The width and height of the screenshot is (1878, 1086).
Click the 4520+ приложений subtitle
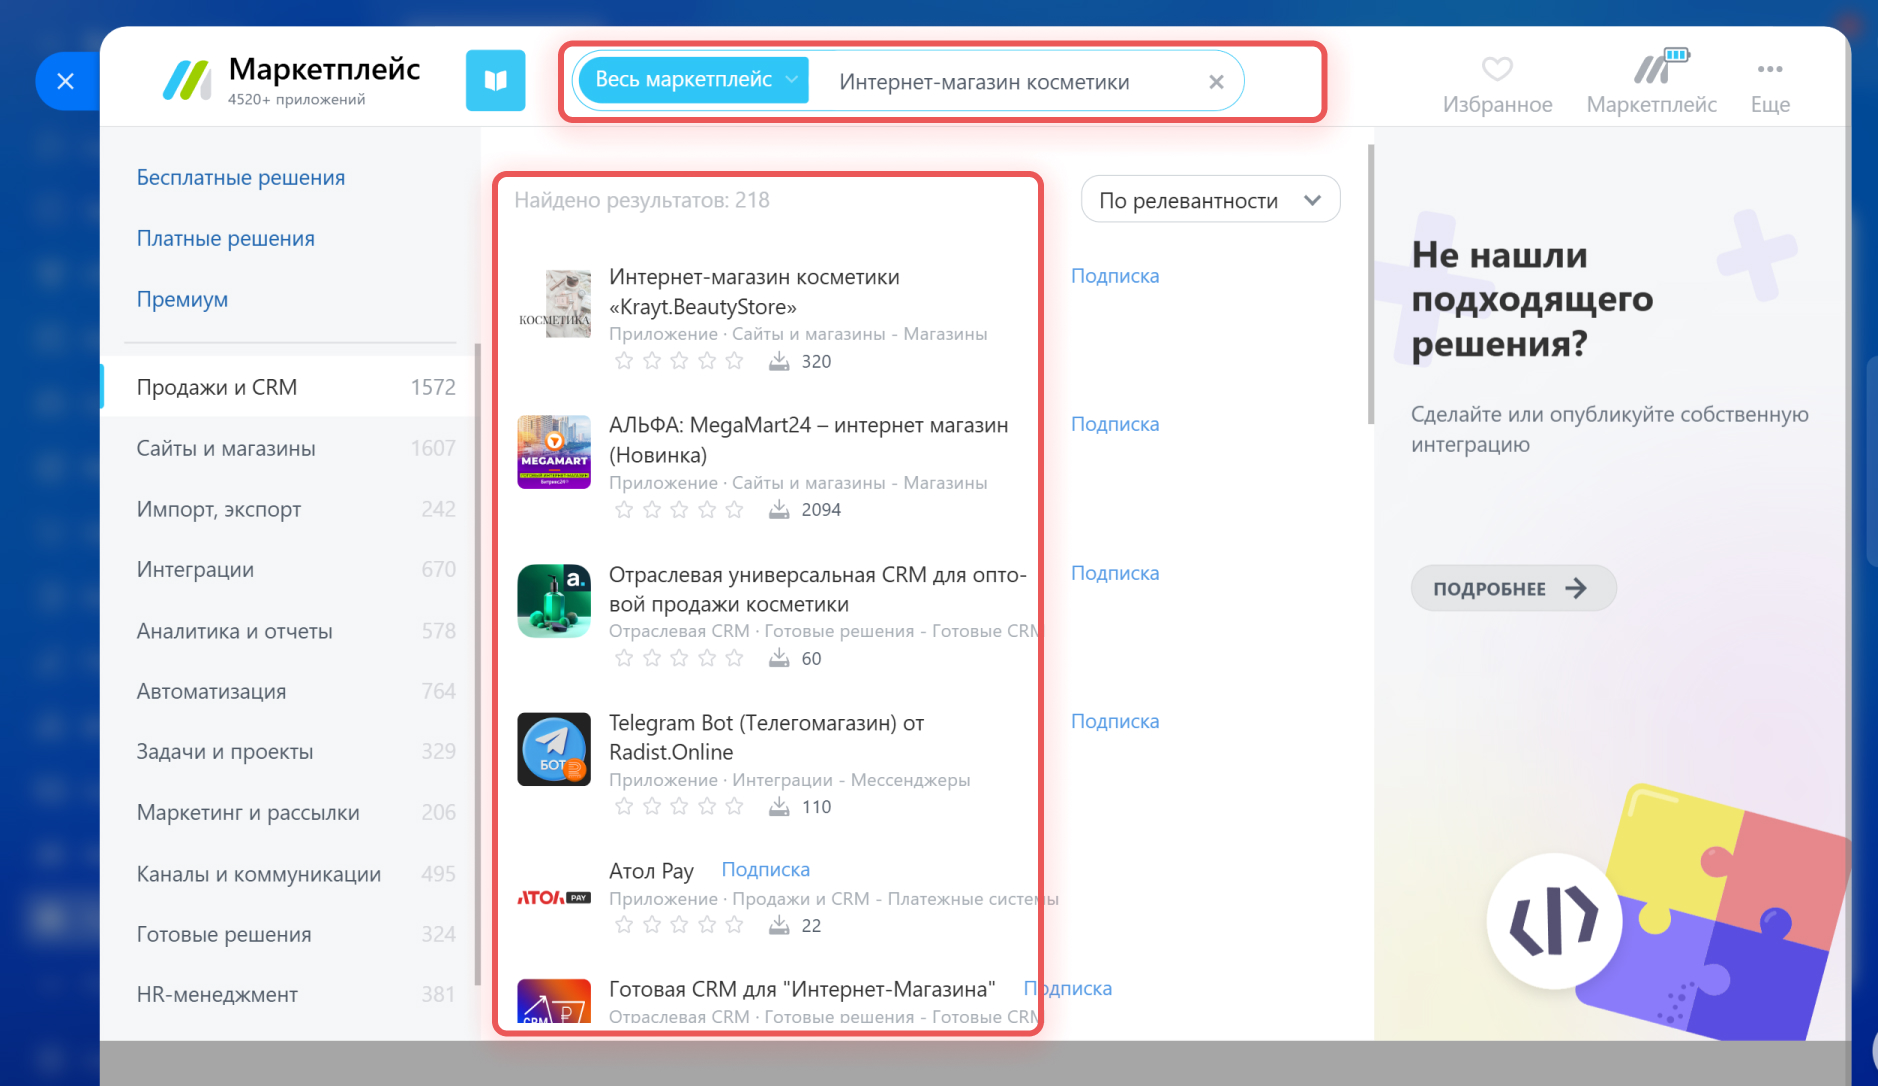click(296, 99)
